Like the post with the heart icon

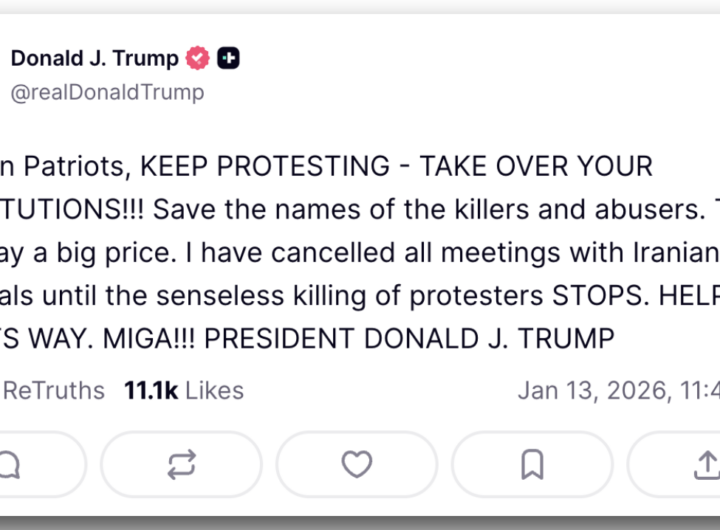click(x=357, y=464)
